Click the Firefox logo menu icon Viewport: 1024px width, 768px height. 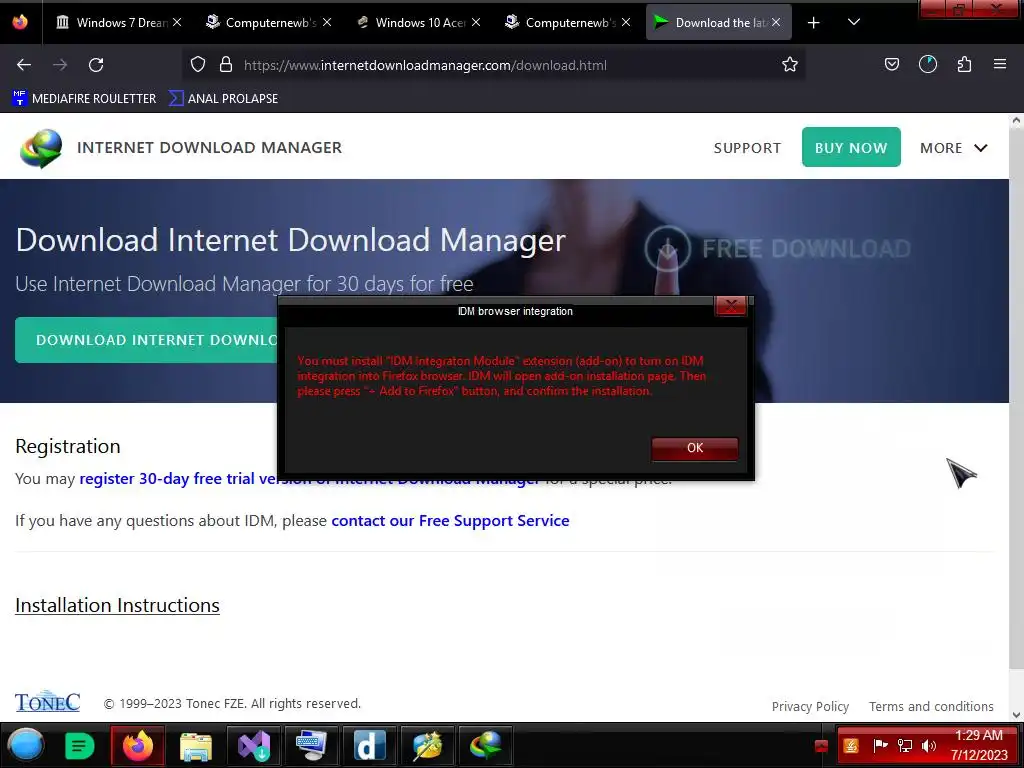tap(20, 22)
